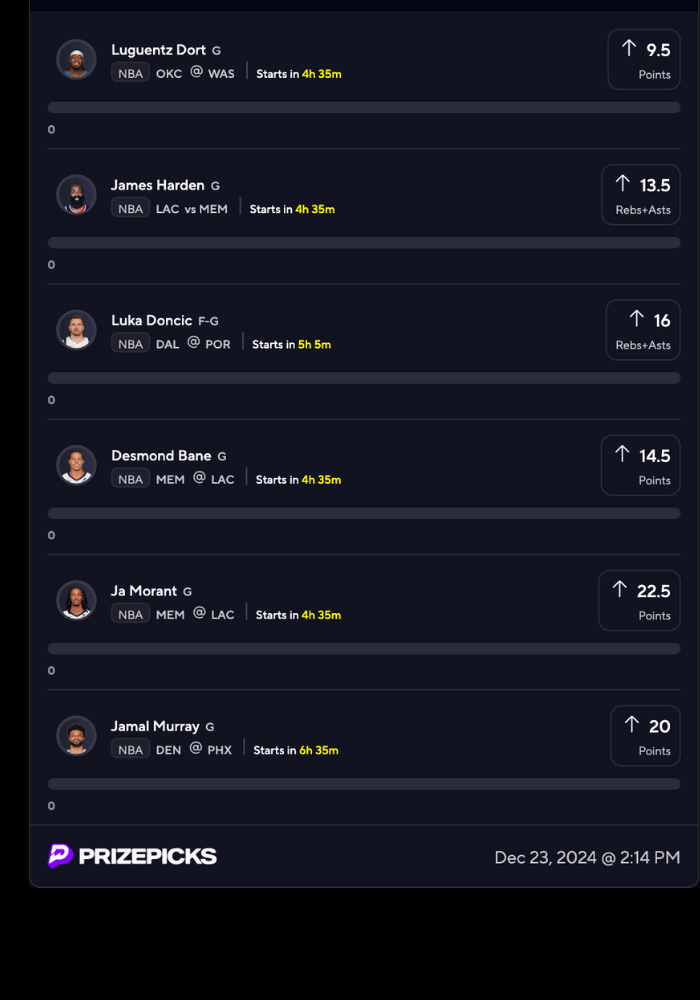Click the PRIZEPICKS wordmark text
This screenshot has height=1000, width=700.
[x=147, y=856]
